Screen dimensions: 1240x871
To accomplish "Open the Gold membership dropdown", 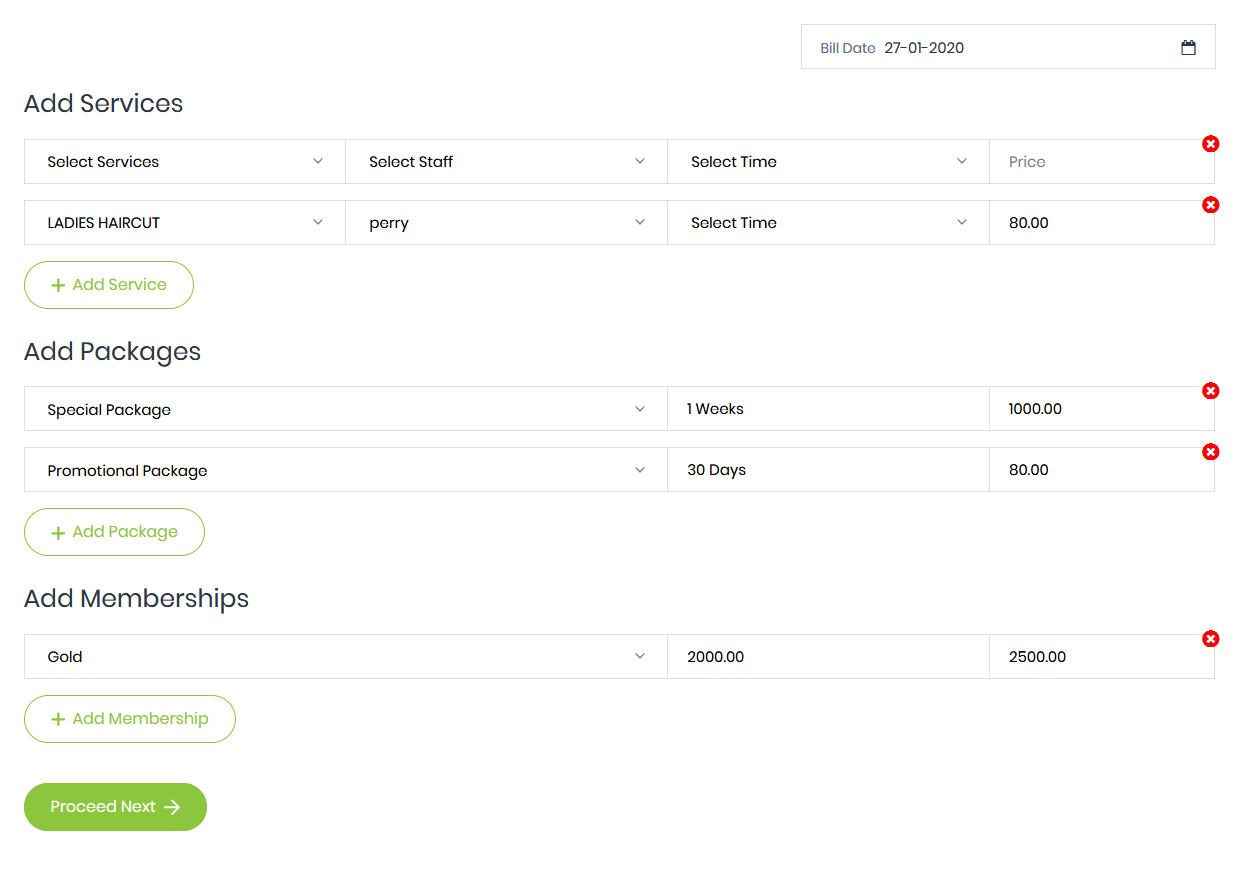I will (346, 657).
